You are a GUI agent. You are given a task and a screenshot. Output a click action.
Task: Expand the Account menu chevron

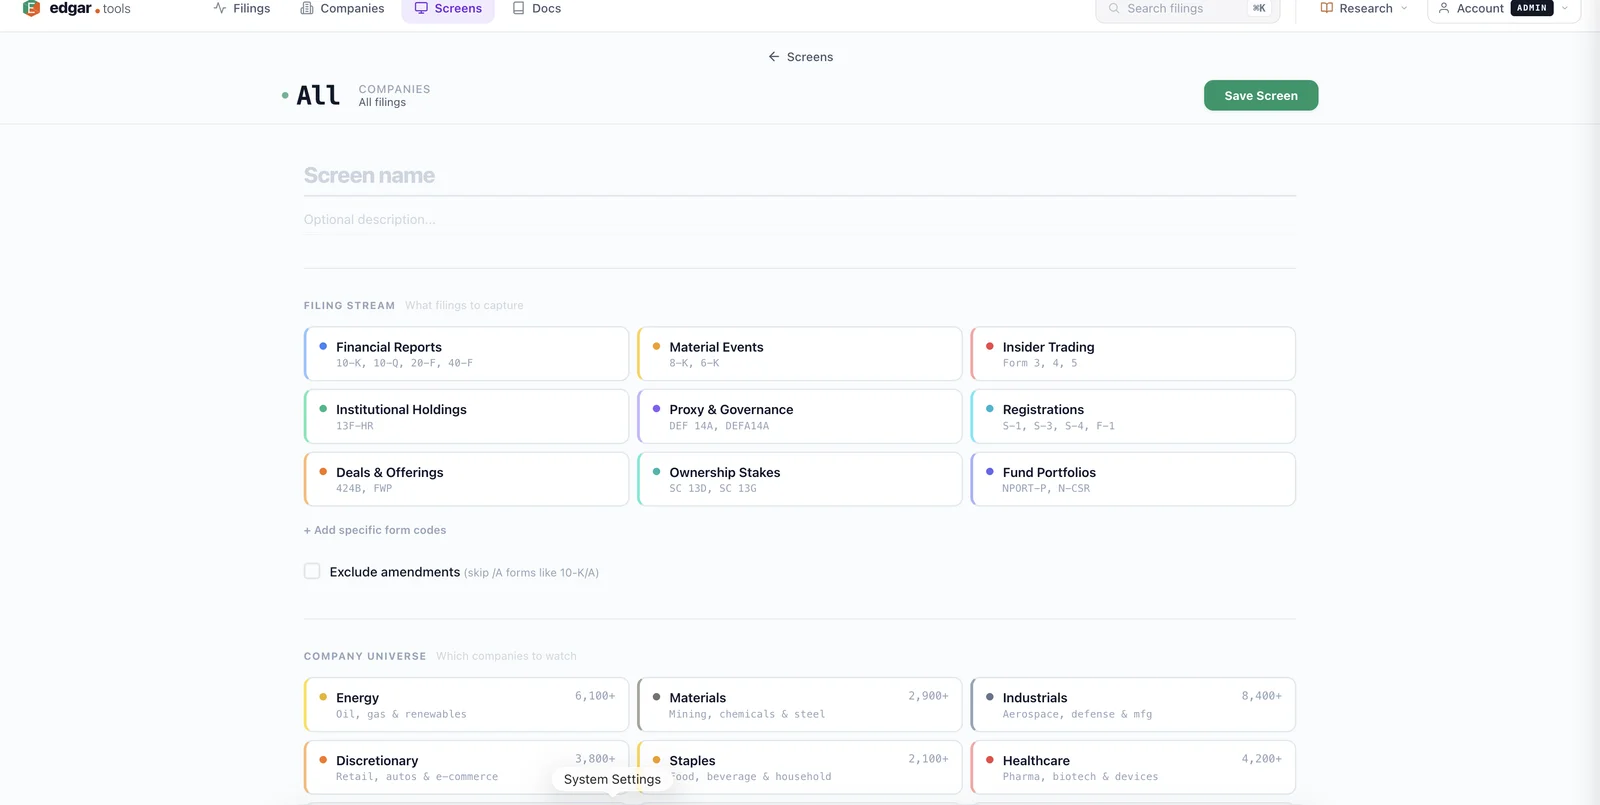click(1565, 8)
